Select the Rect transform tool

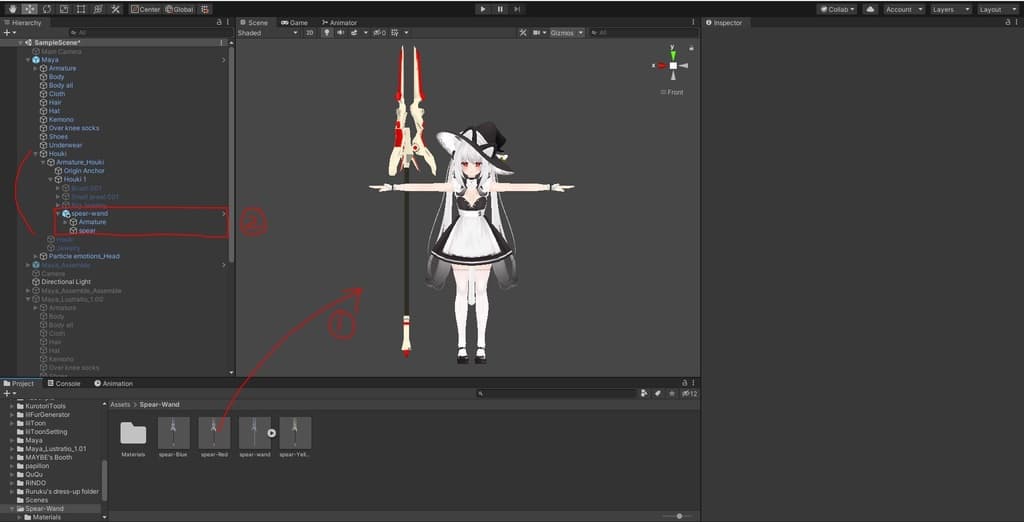point(81,9)
